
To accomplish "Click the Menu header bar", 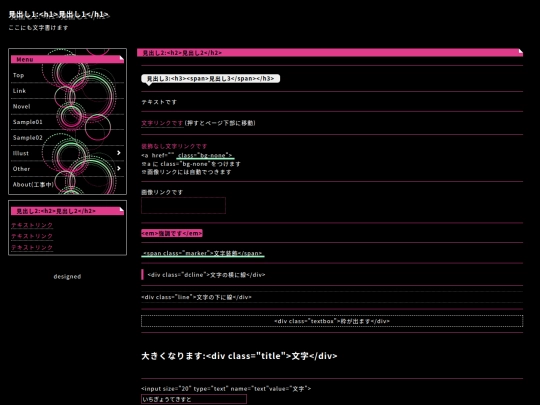I will click(x=67, y=59).
